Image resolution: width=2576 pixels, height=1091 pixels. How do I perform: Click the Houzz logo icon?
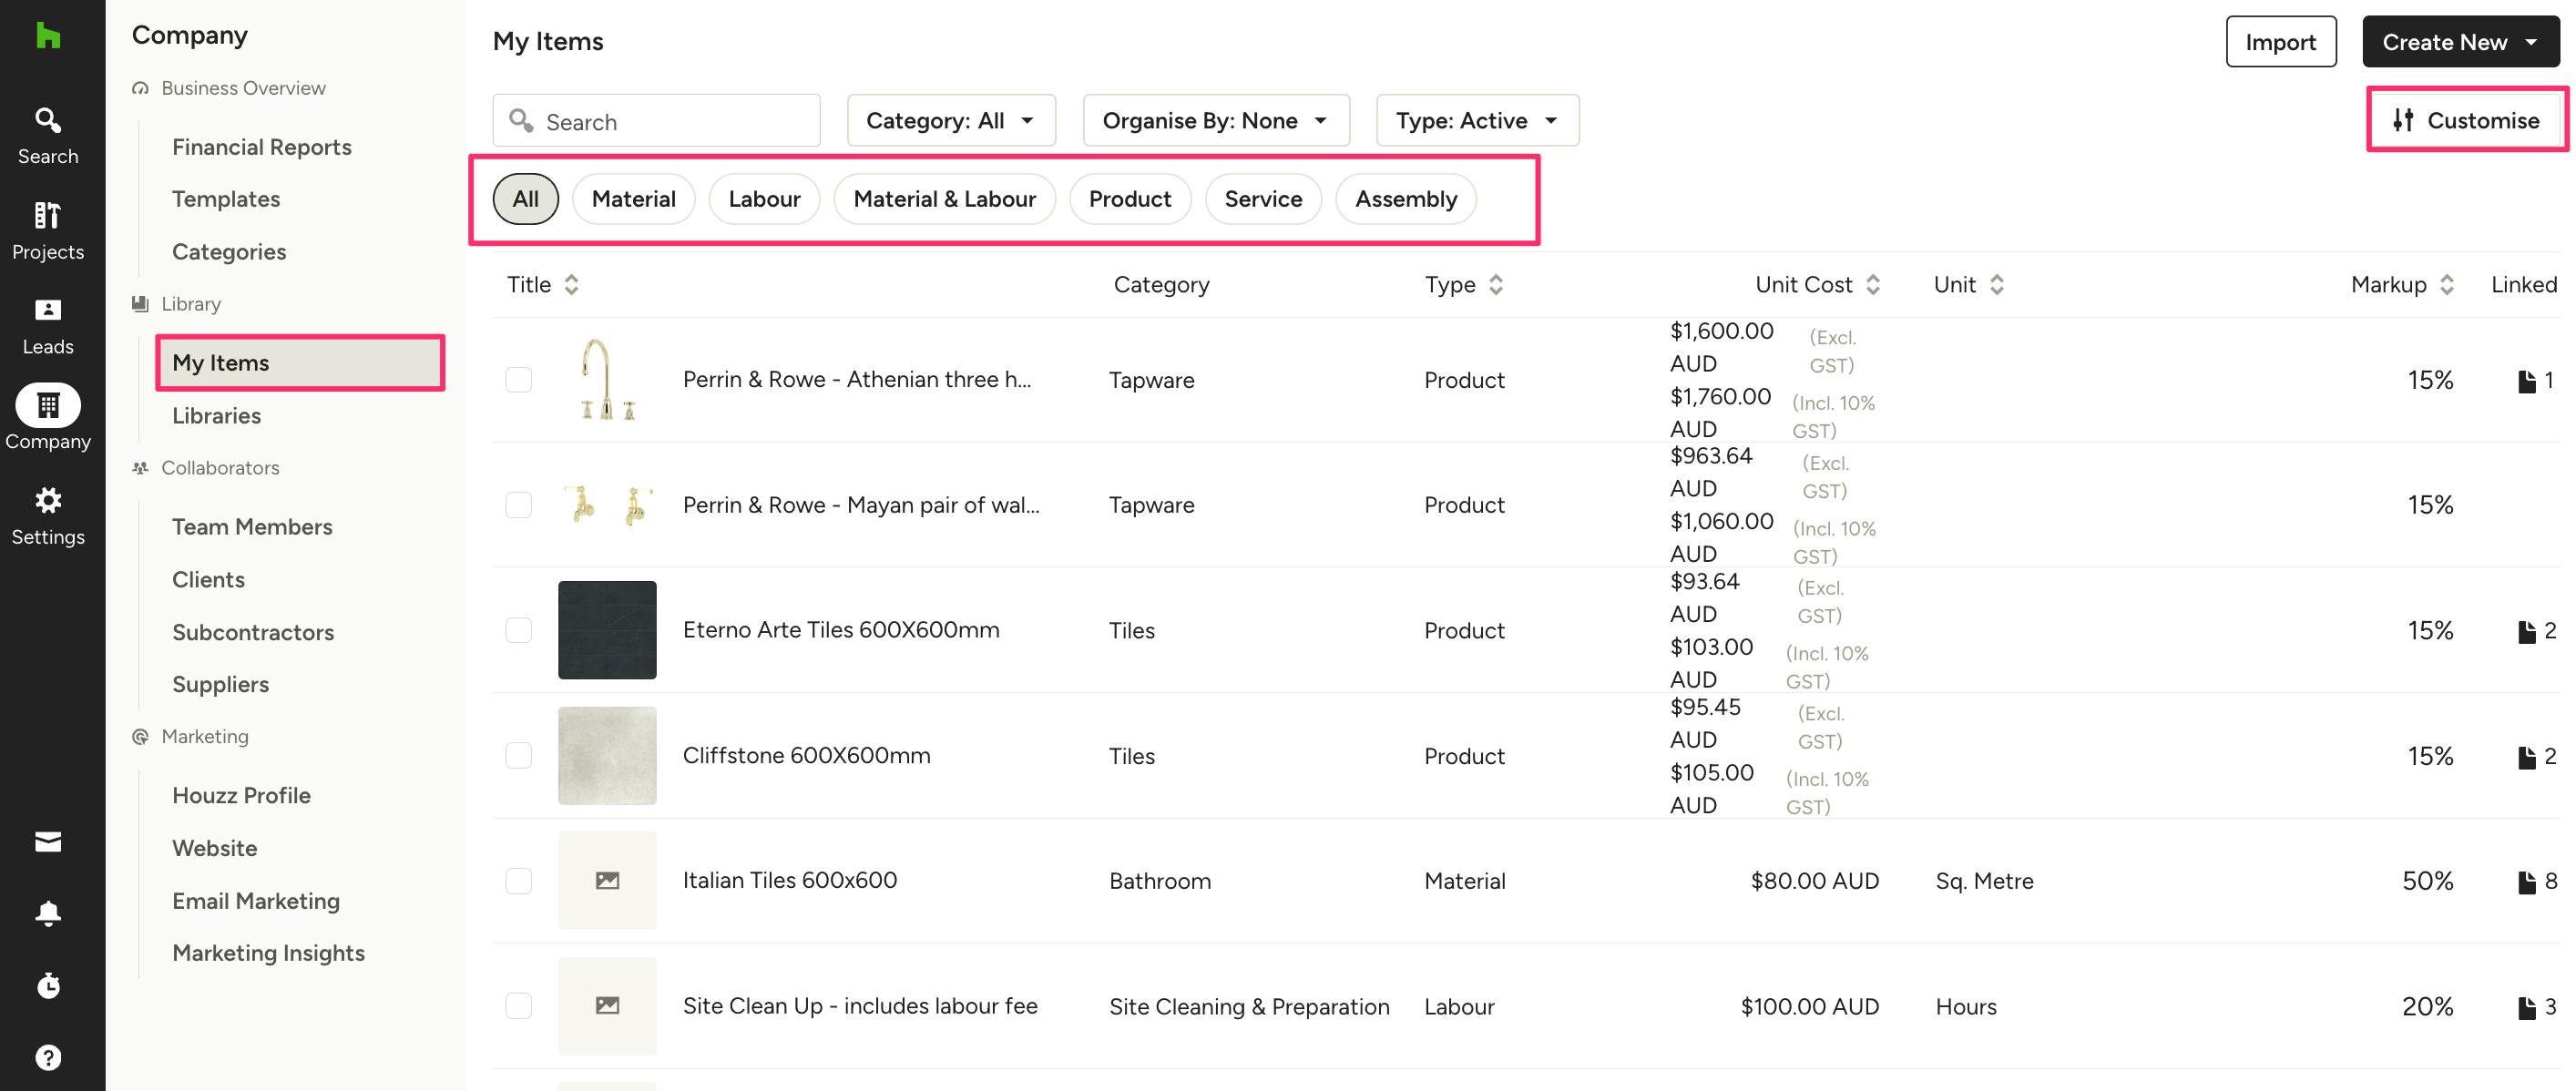(x=48, y=36)
